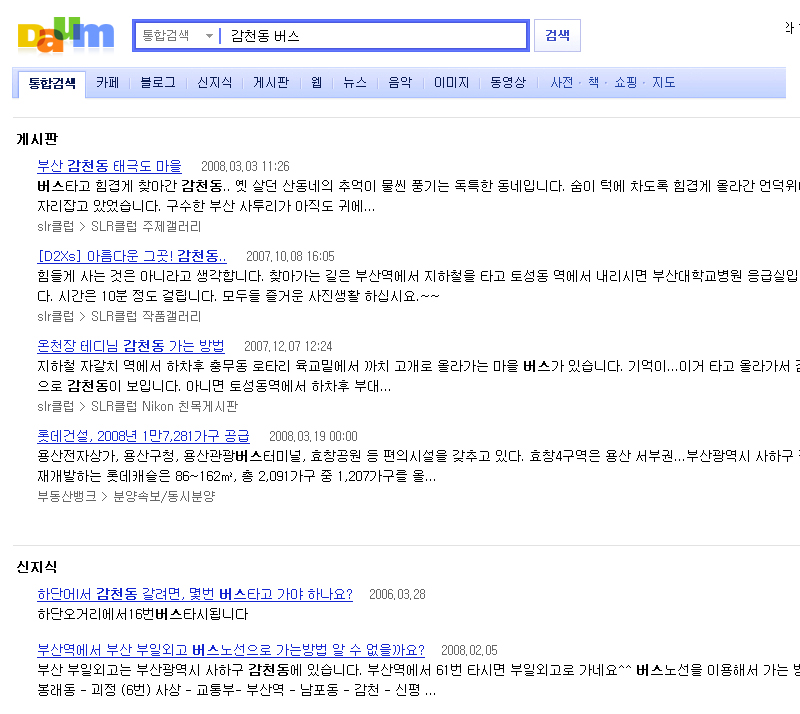The image size is (800, 714).
Task: Click source text 분양속보/동시분양
Action: coord(164,496)
